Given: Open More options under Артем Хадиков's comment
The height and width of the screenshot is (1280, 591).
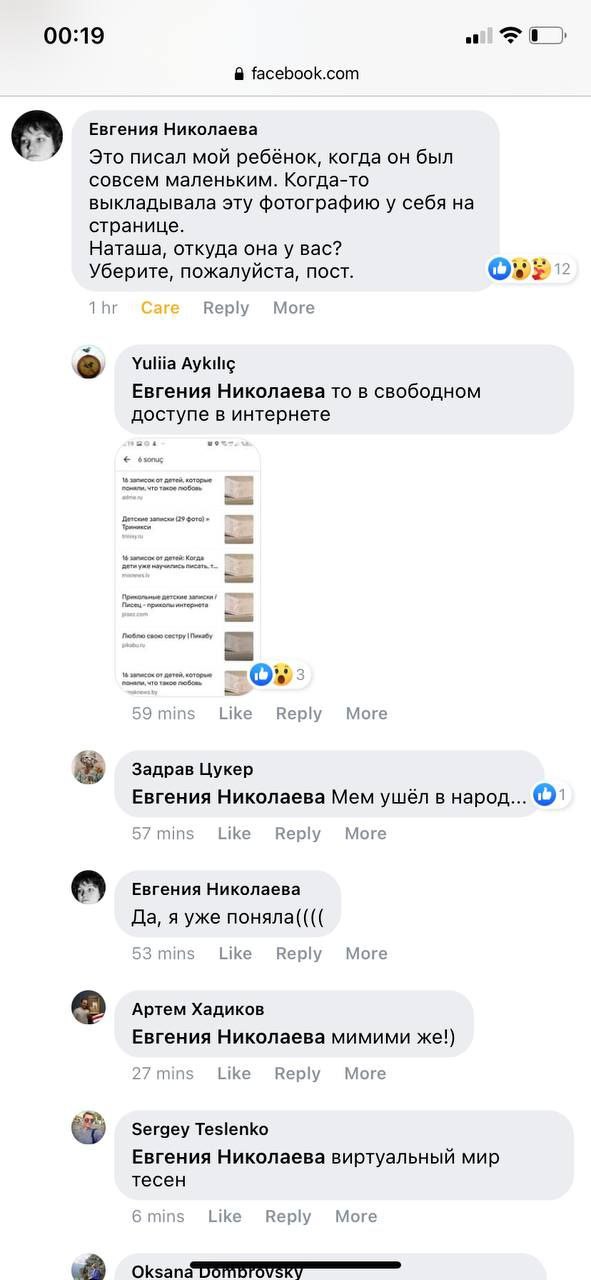Looking at the screenshot, I should [365, 1073].
